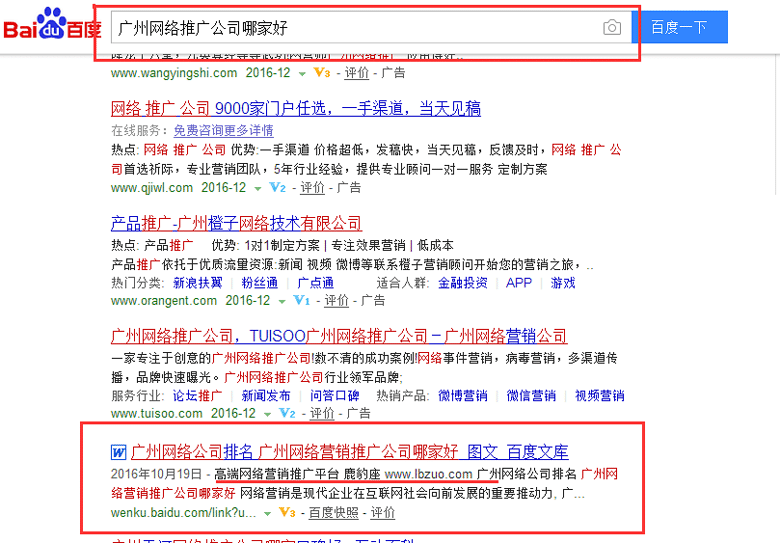Click the Word document icon of 百度文库 result
This screenshot has width=780, height=543.
[x=118, y=452]
